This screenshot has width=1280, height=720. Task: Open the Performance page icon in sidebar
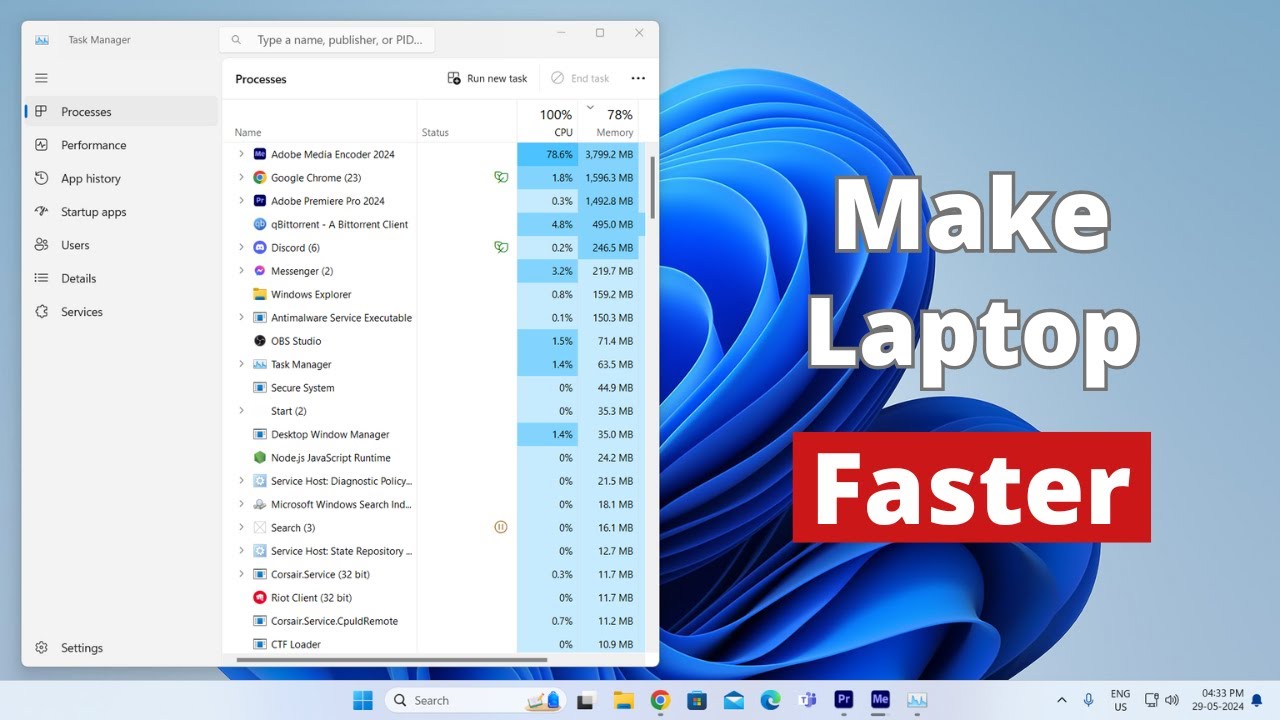[41, 145]
